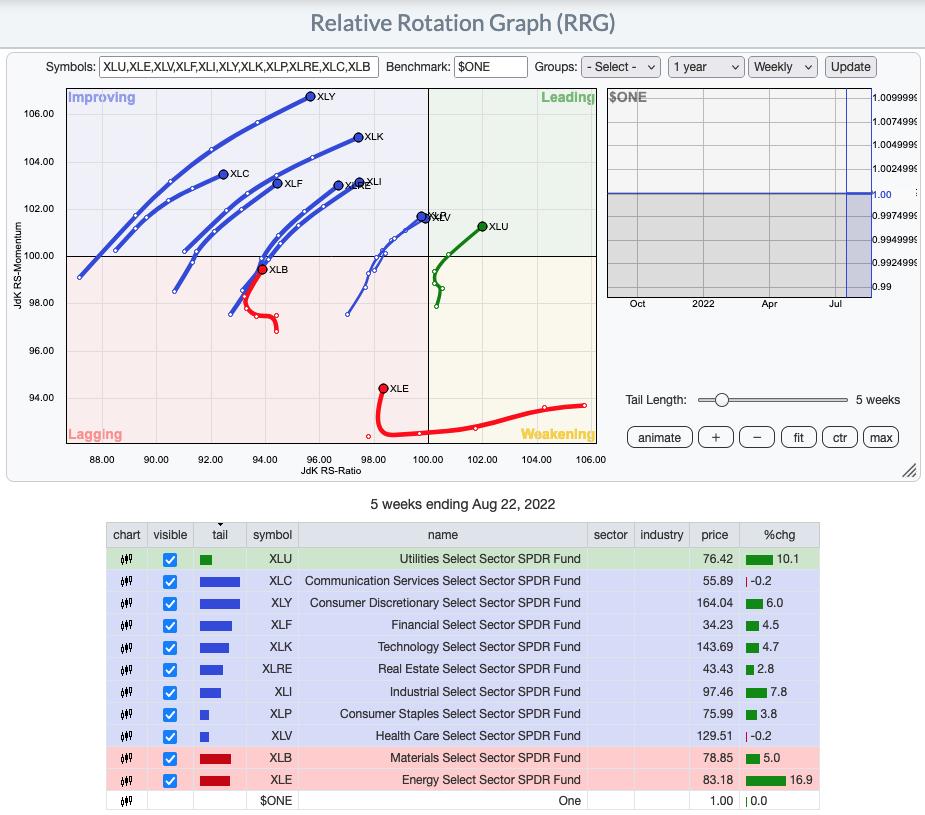
Task: Sort table by tail column
Action: [x=219, y=535]
